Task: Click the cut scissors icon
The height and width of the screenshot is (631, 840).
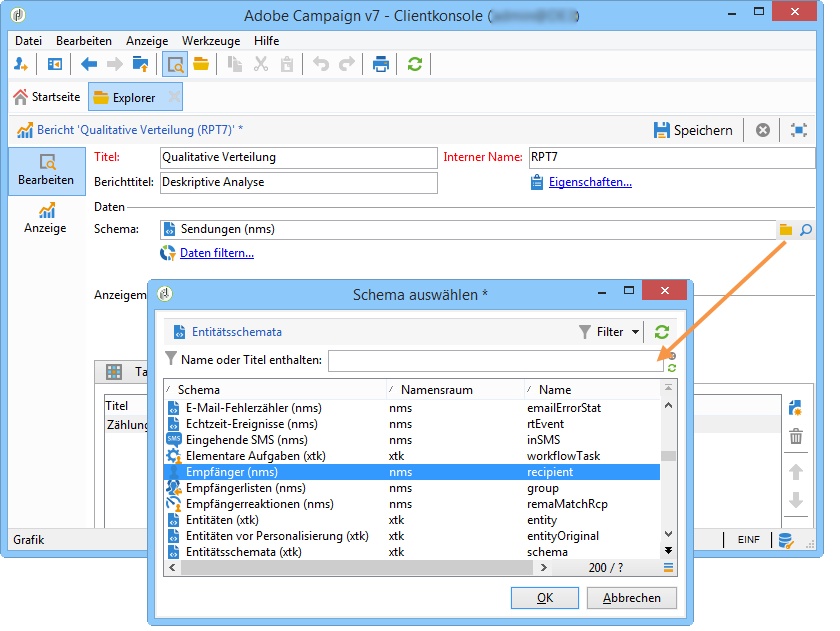Action: click(261, 64)
